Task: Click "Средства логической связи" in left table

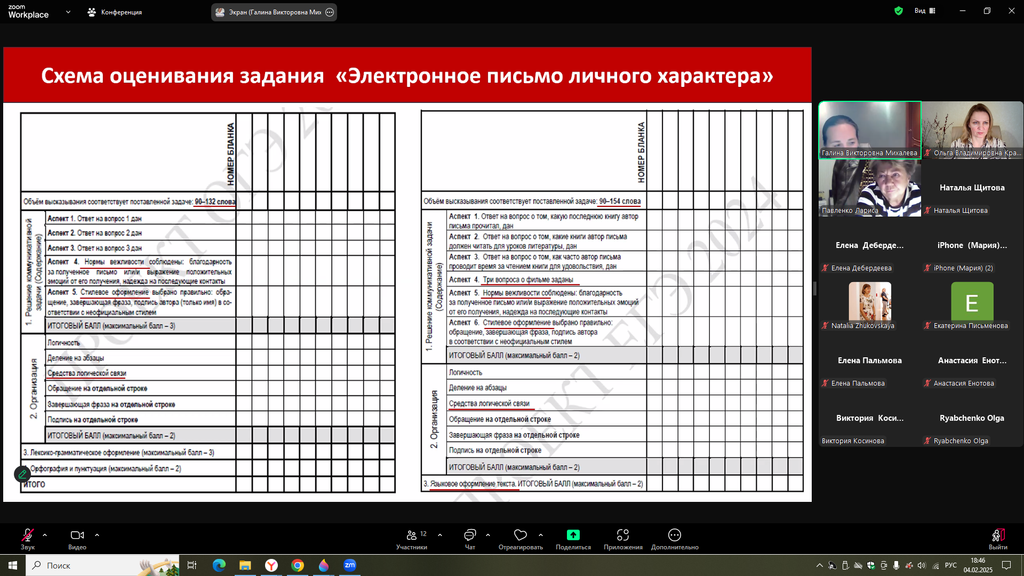Action: (x=87, y=374)
